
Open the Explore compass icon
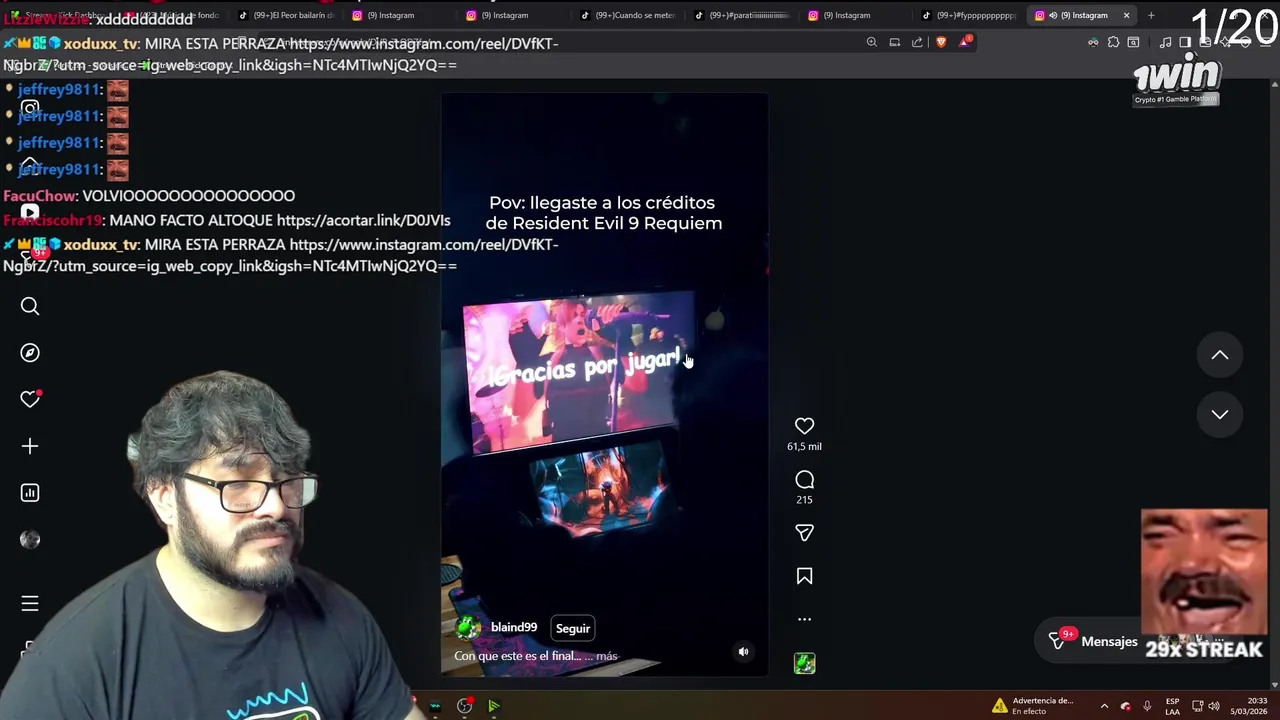click(30, 352)
